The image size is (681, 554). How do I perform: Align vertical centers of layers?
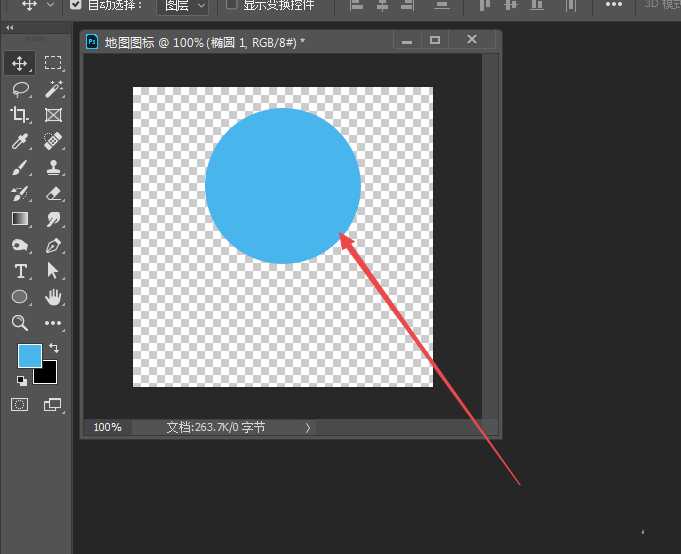point(511,5)
